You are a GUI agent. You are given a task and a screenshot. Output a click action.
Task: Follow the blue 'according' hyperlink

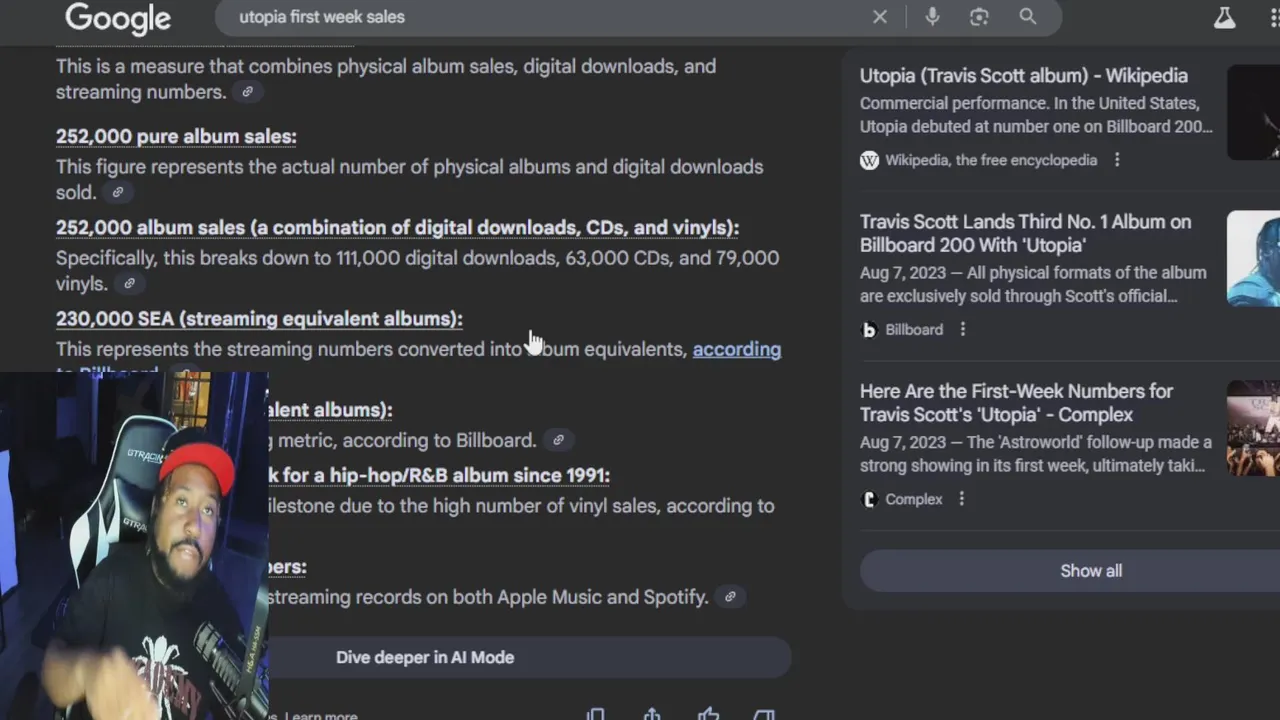coord(737,349)
